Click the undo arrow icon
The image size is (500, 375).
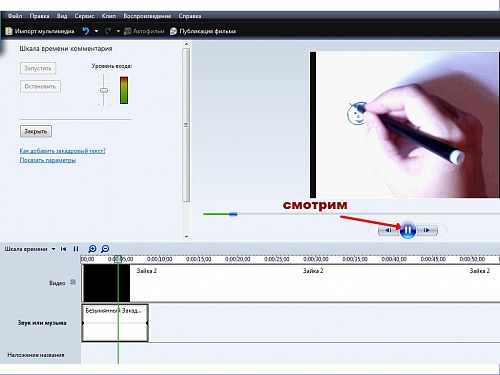point(86,31)
